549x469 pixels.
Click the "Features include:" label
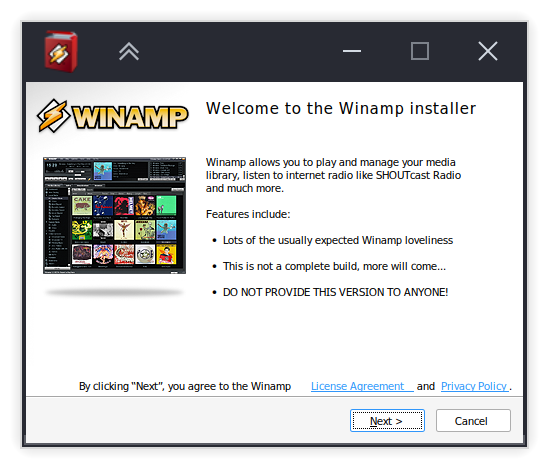(x=248, y=214)
